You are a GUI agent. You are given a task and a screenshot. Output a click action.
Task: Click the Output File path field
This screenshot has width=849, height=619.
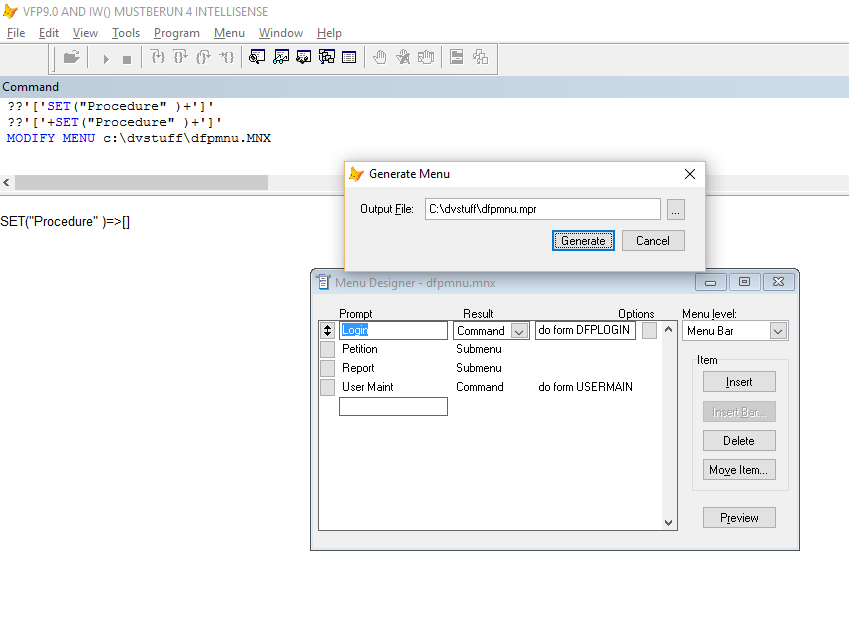click(x=543, y=209)
